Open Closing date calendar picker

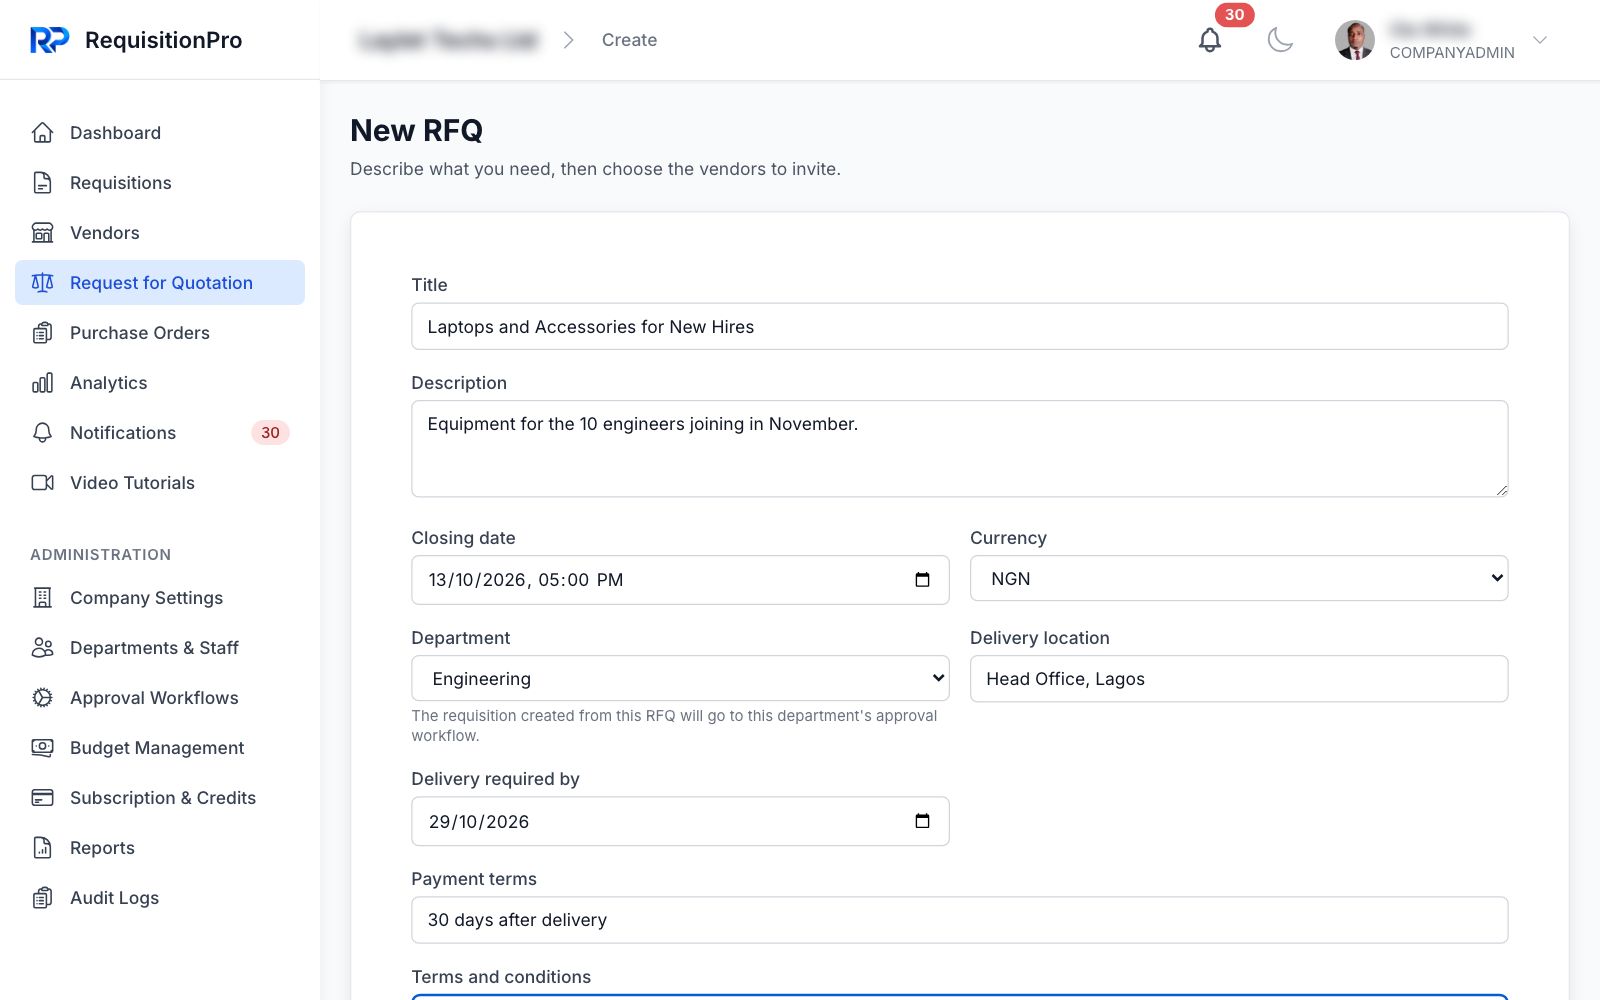pos(922,580)
